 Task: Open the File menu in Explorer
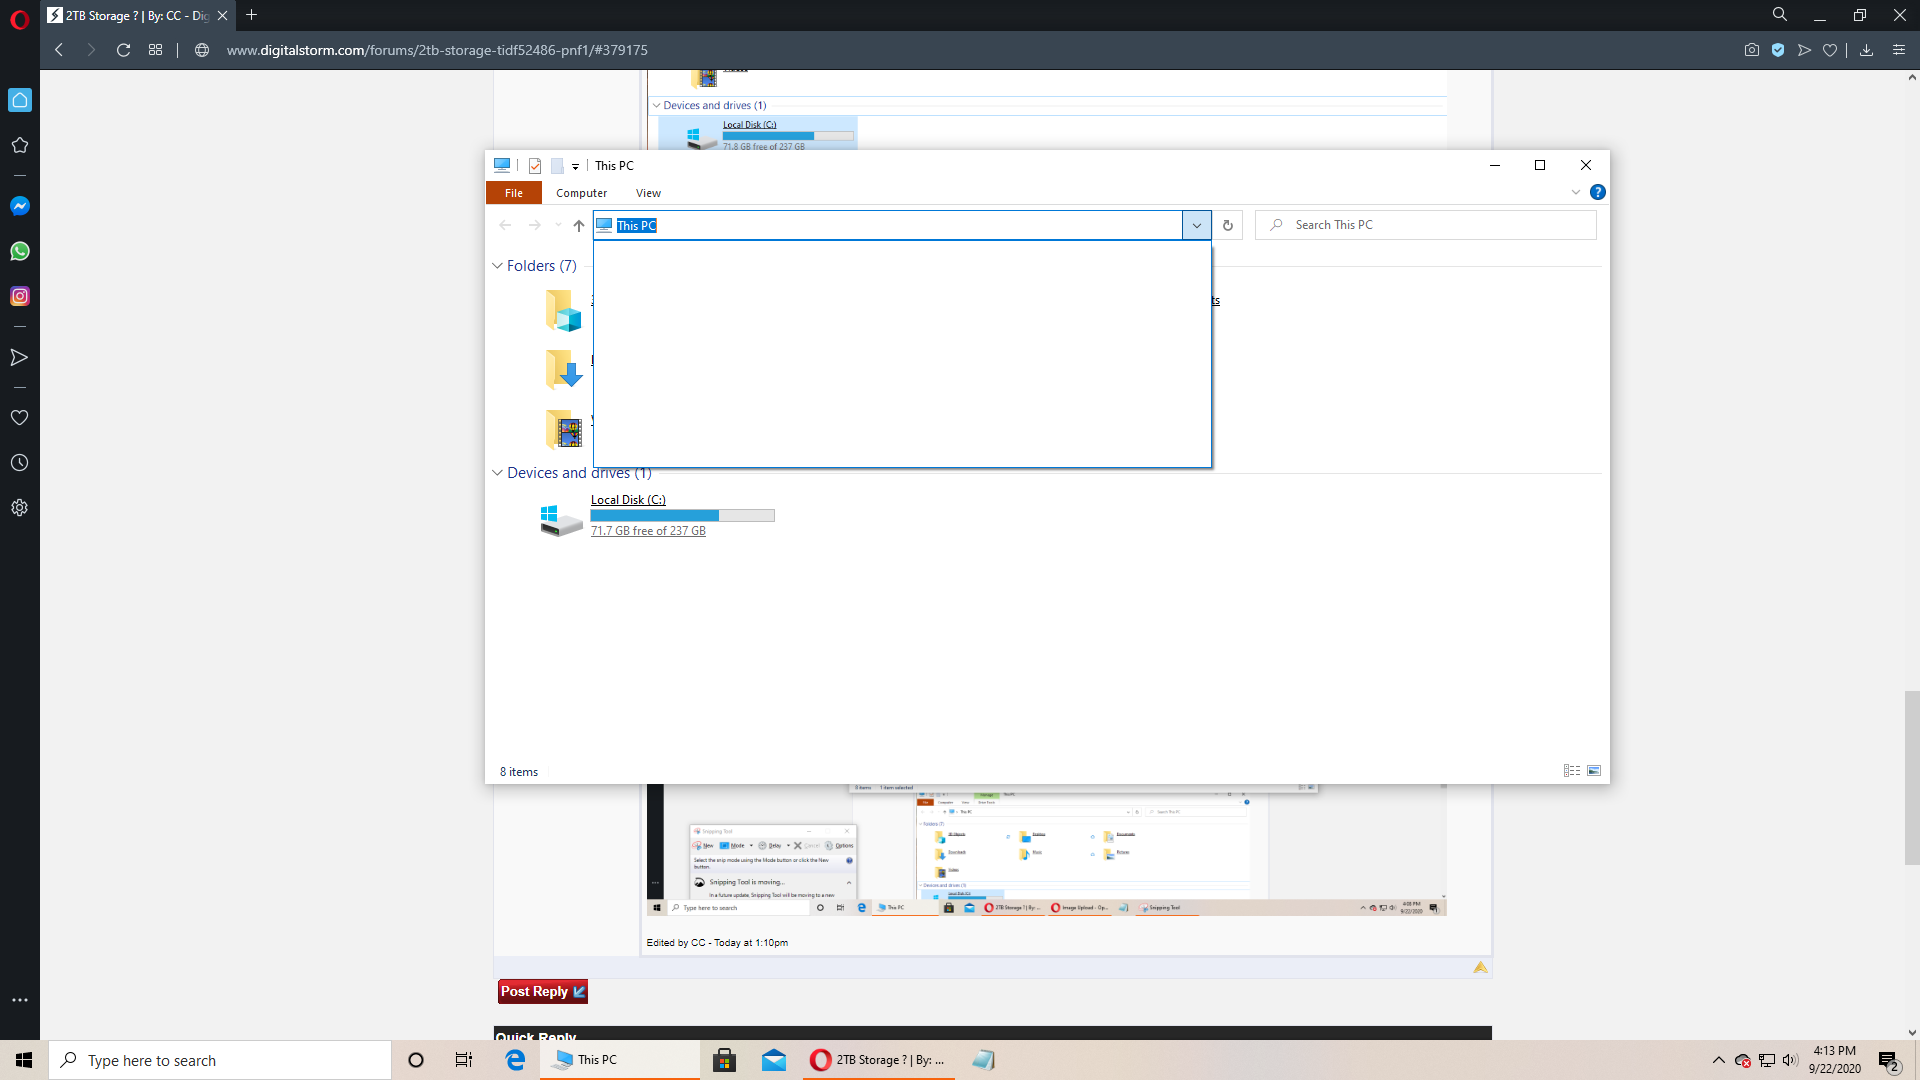(513, 192)
